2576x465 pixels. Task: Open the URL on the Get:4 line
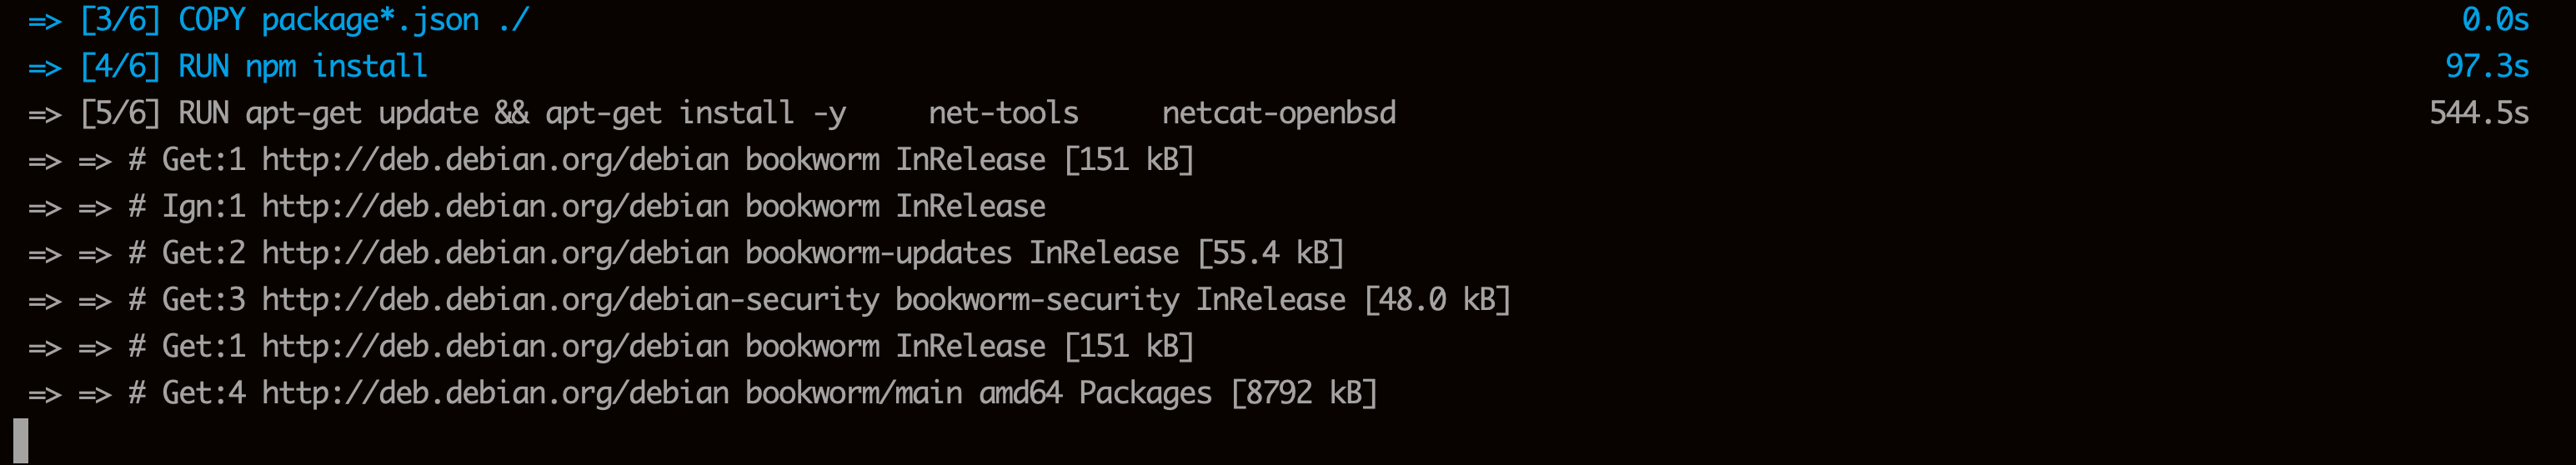click(495, 393)
